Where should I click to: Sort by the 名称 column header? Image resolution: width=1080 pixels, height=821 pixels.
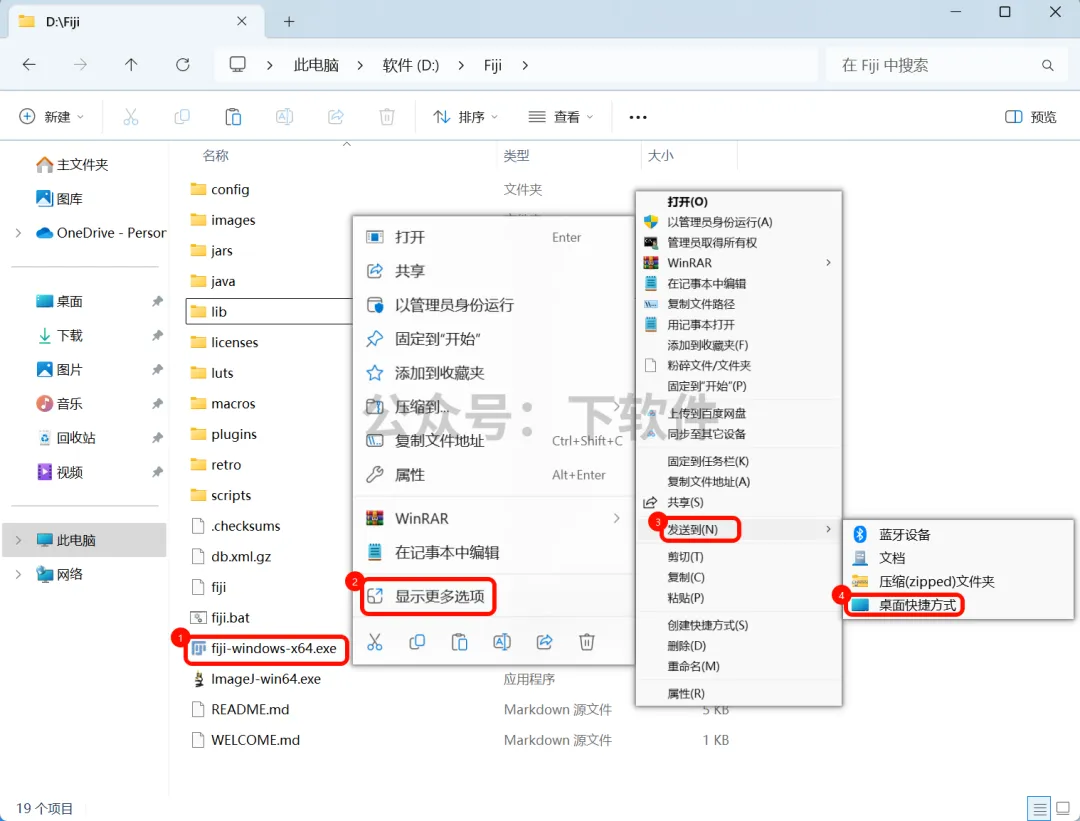point(216,156)
